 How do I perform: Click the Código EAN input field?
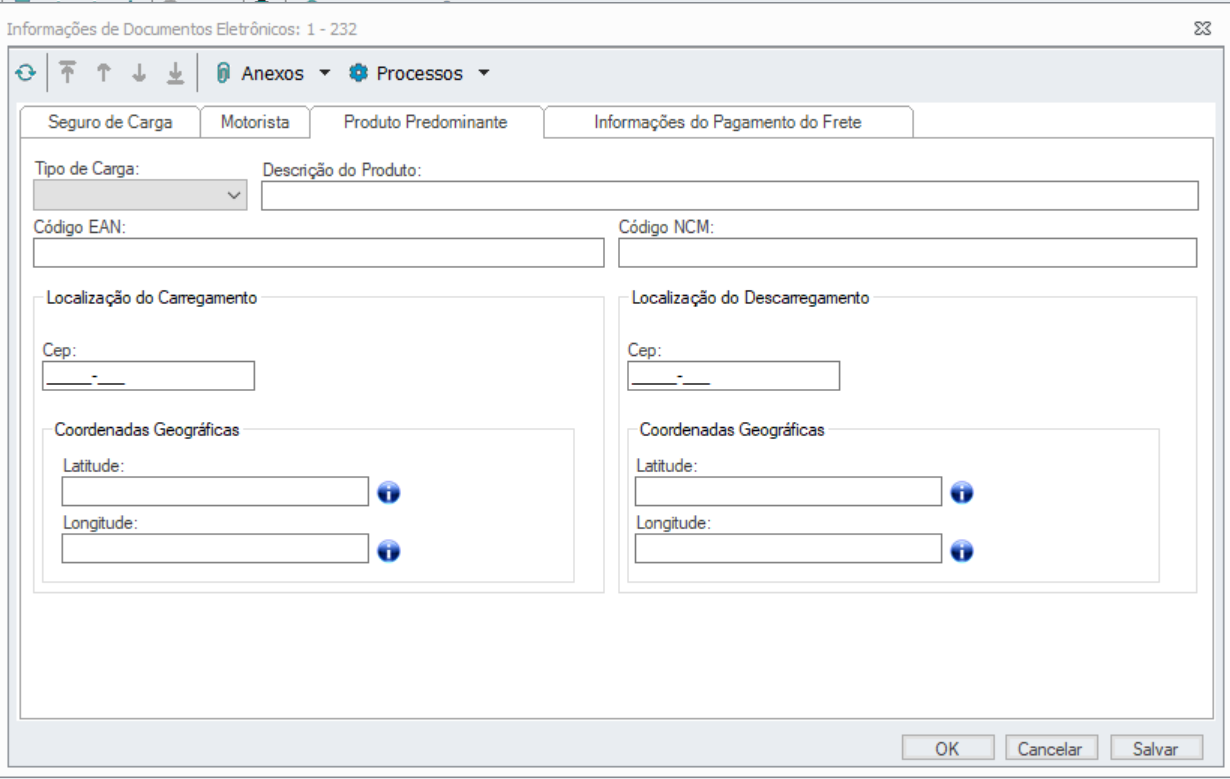tap(319, 253)
